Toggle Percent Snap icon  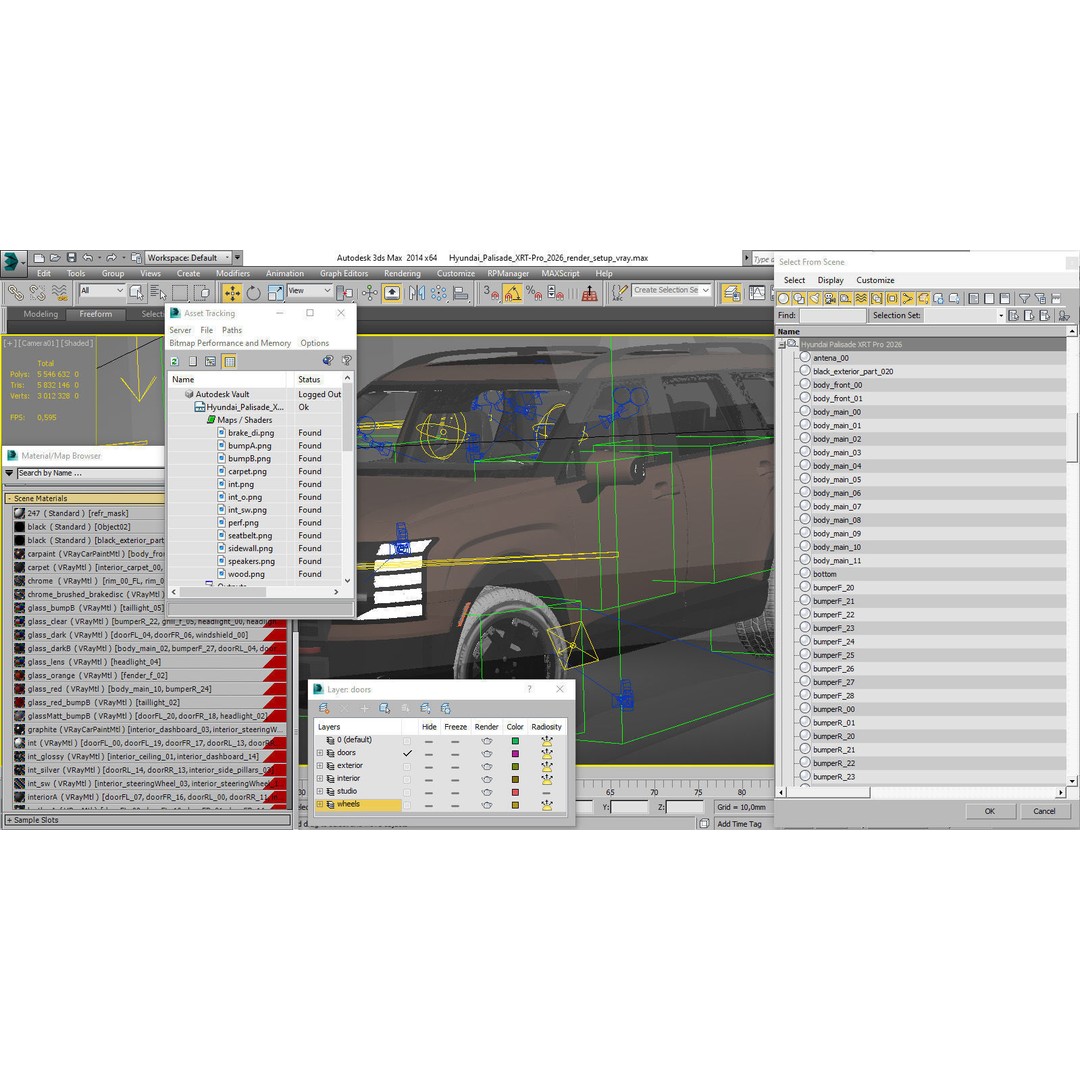pos(534,293)
